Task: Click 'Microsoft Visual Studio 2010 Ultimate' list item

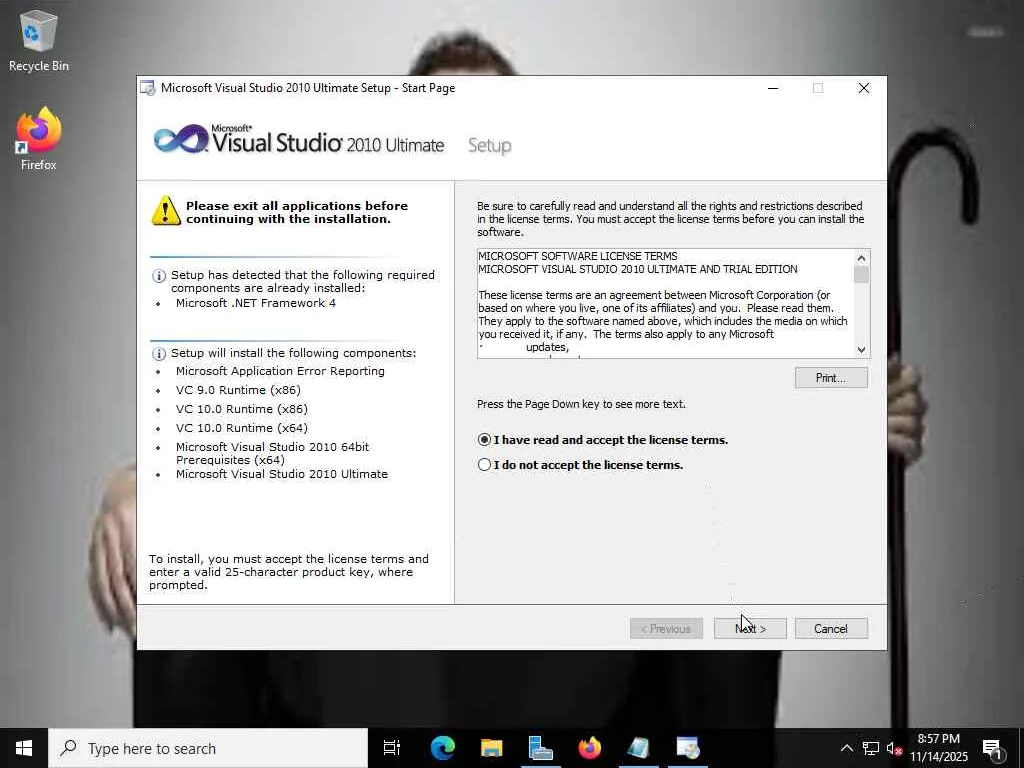Action: click(281, 474)
